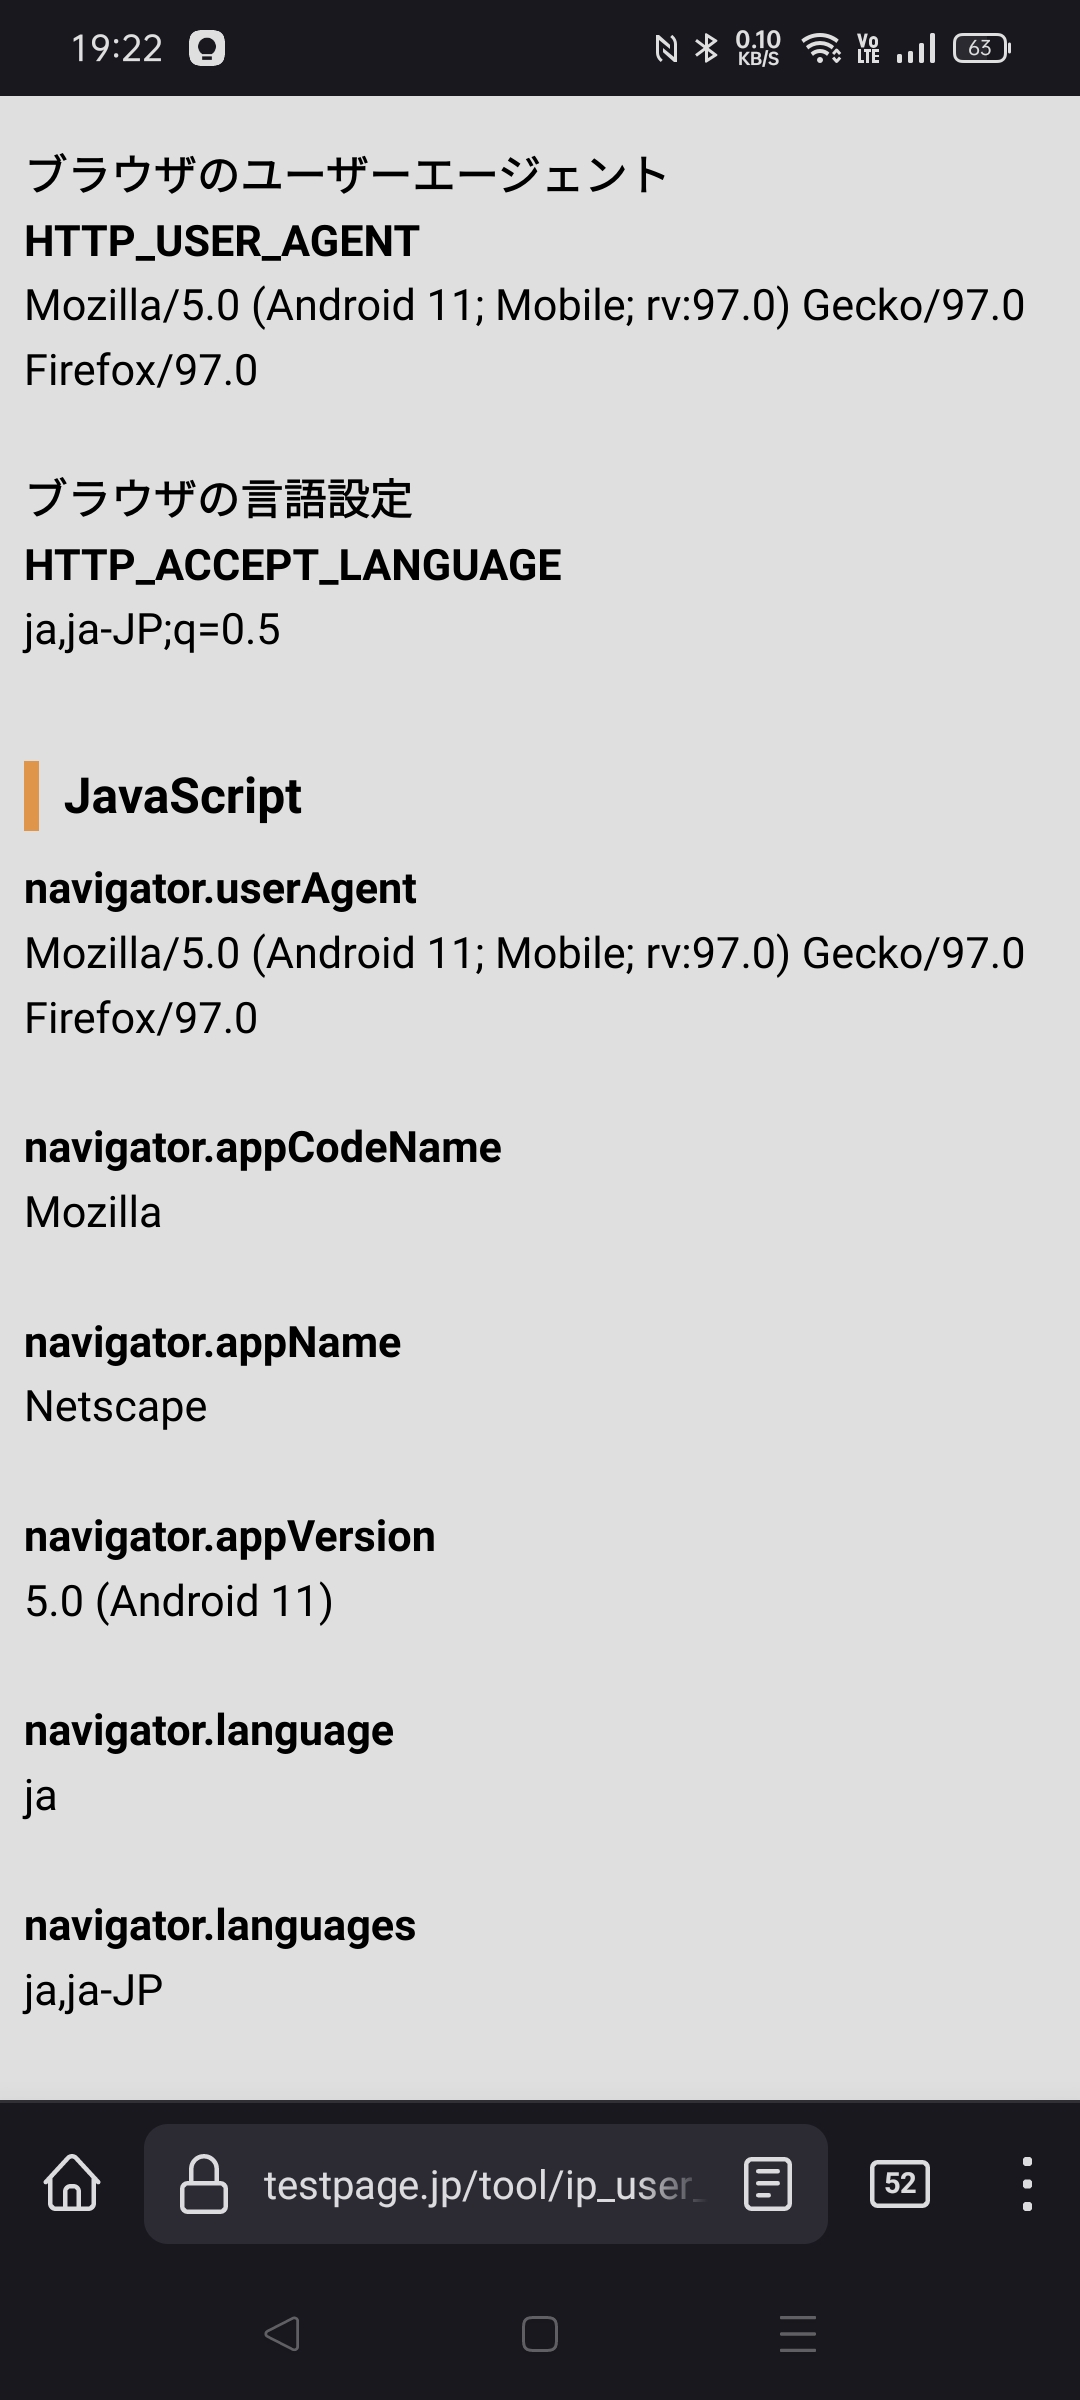This screenshot has height=2400, width=1080.
Task: Open the tab switcher showing 52 tabs
Action: pos(900,2184)
